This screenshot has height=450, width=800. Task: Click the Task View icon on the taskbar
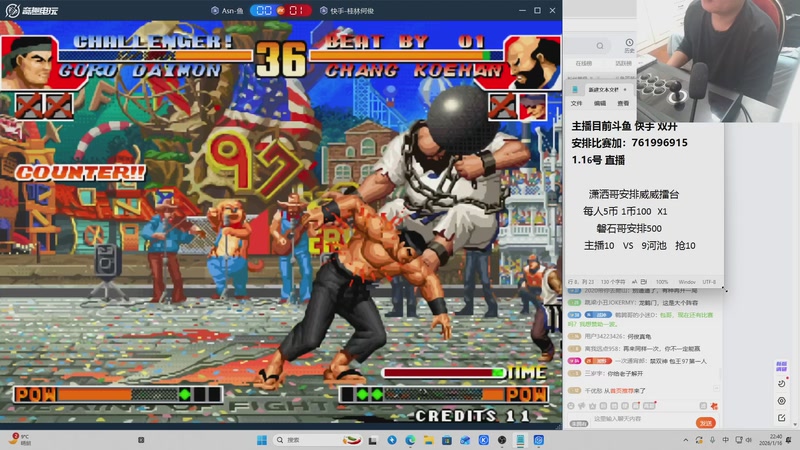point(373,440)
